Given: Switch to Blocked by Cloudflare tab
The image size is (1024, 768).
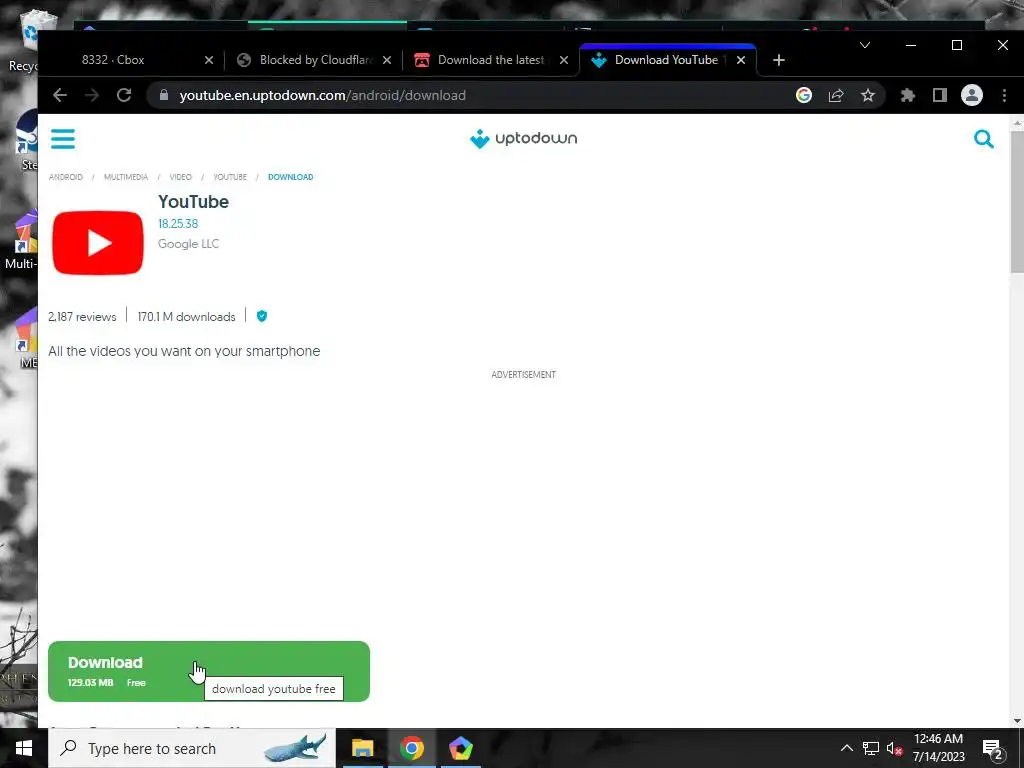Looking at the screenshot, I should [x=312, y=60].
